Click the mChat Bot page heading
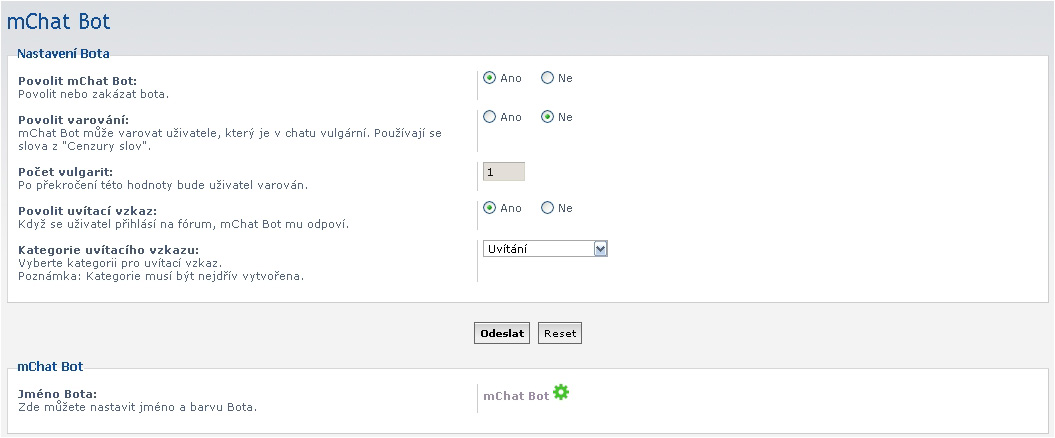Screen dimensions: 1055x438 pyautogui.click(x=58, y=22)
